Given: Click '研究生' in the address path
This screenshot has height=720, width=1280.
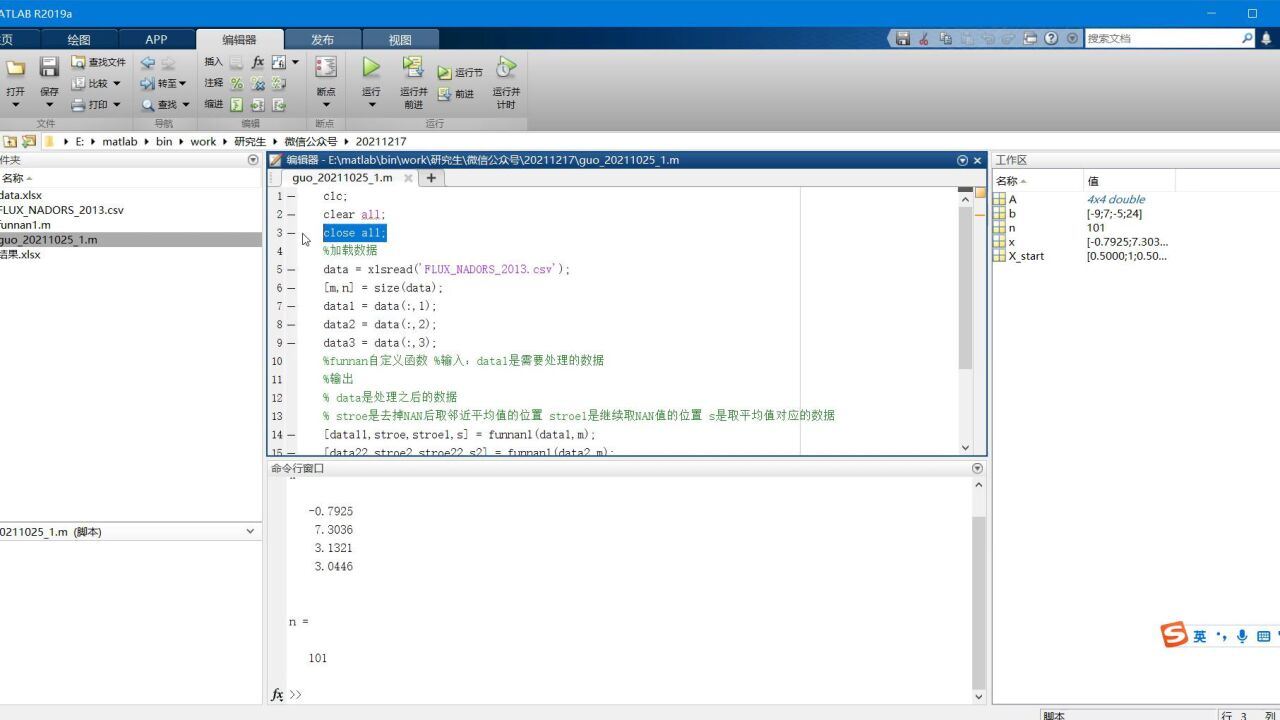Looking at the screenshot, I should (250, 142).
